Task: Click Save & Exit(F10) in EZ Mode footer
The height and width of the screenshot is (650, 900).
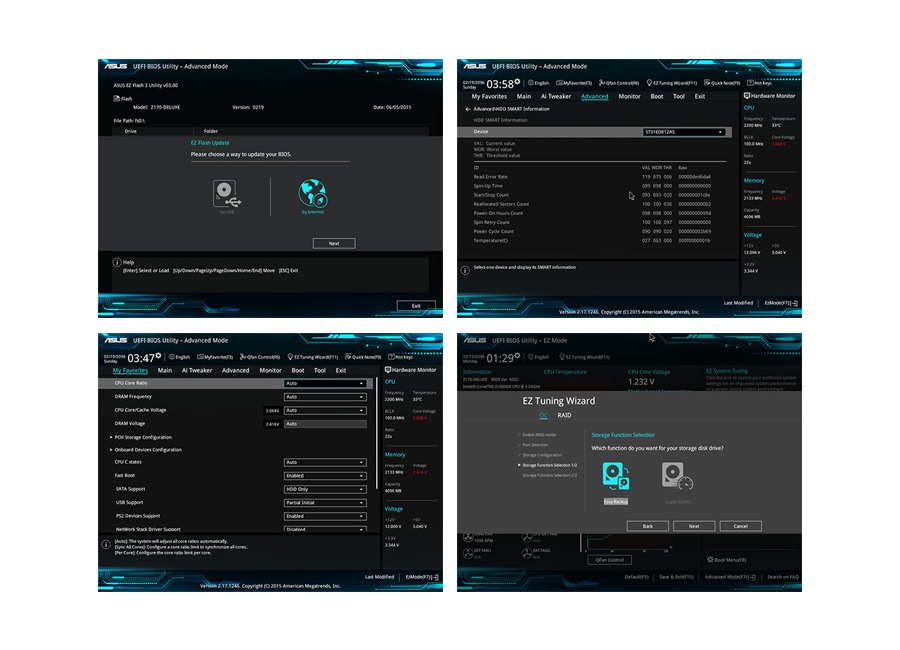Action: pyautogui.click(x=676, y=577)
